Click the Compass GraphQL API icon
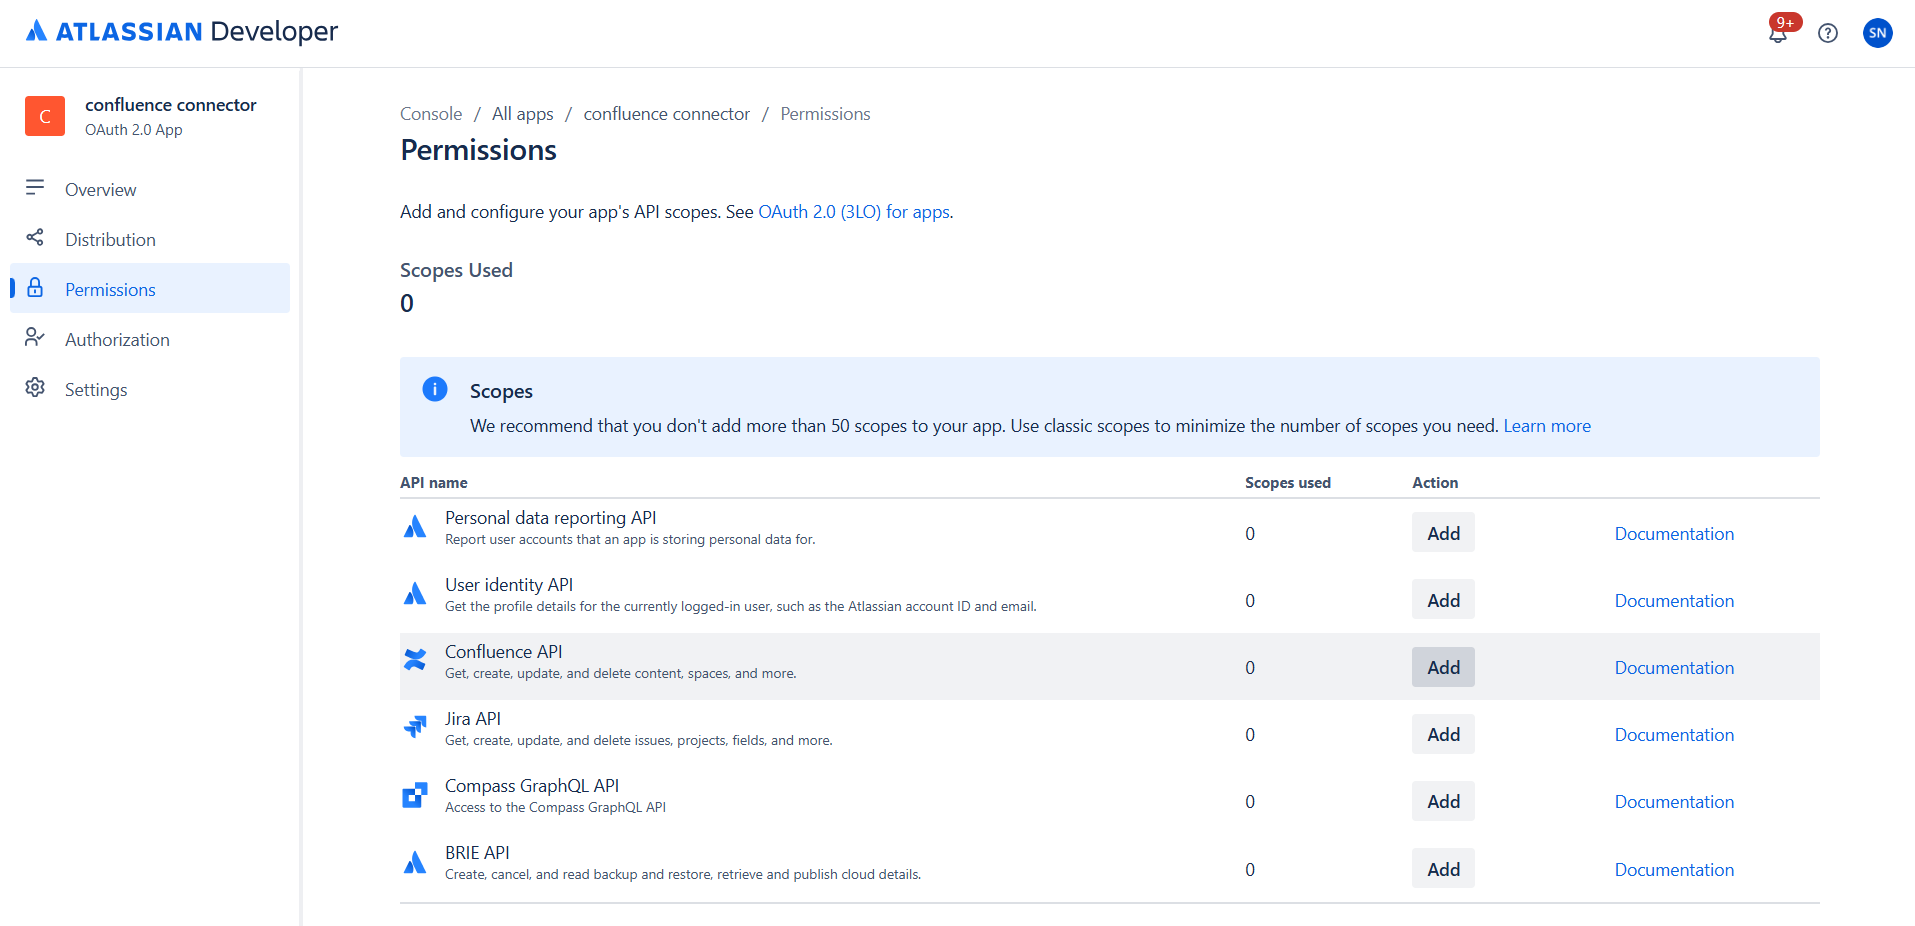The width and height of the screenshot is (1915, 926). 415,794
